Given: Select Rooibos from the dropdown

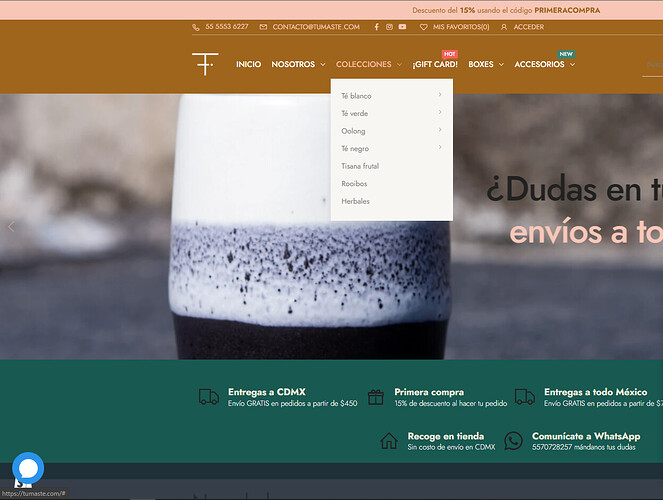Looking at the screenshot, I should (354, 184).
